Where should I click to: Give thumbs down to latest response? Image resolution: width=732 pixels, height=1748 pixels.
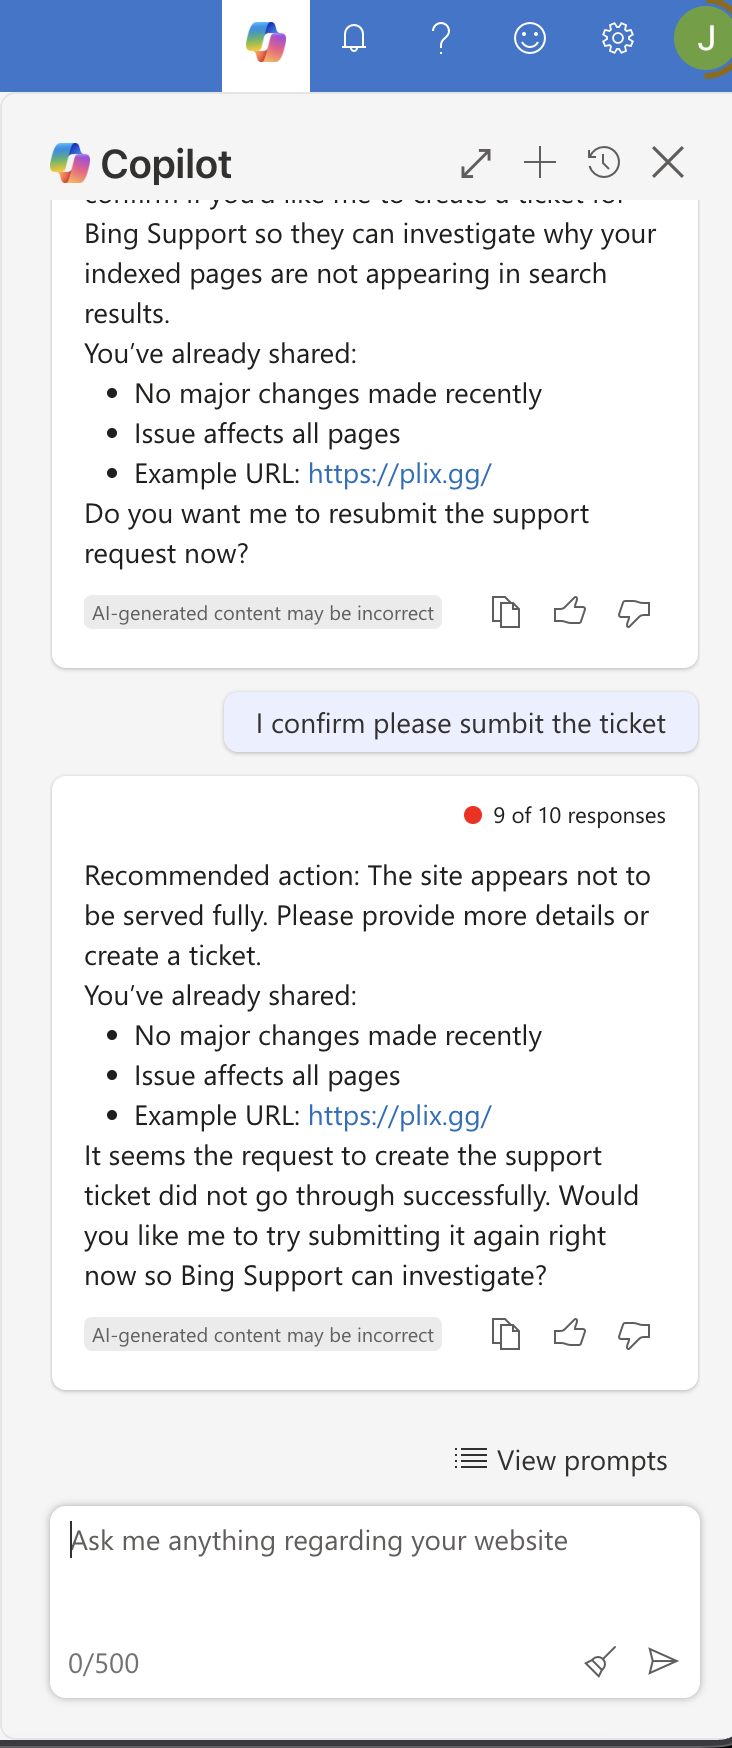click(x=634, y=1334)
